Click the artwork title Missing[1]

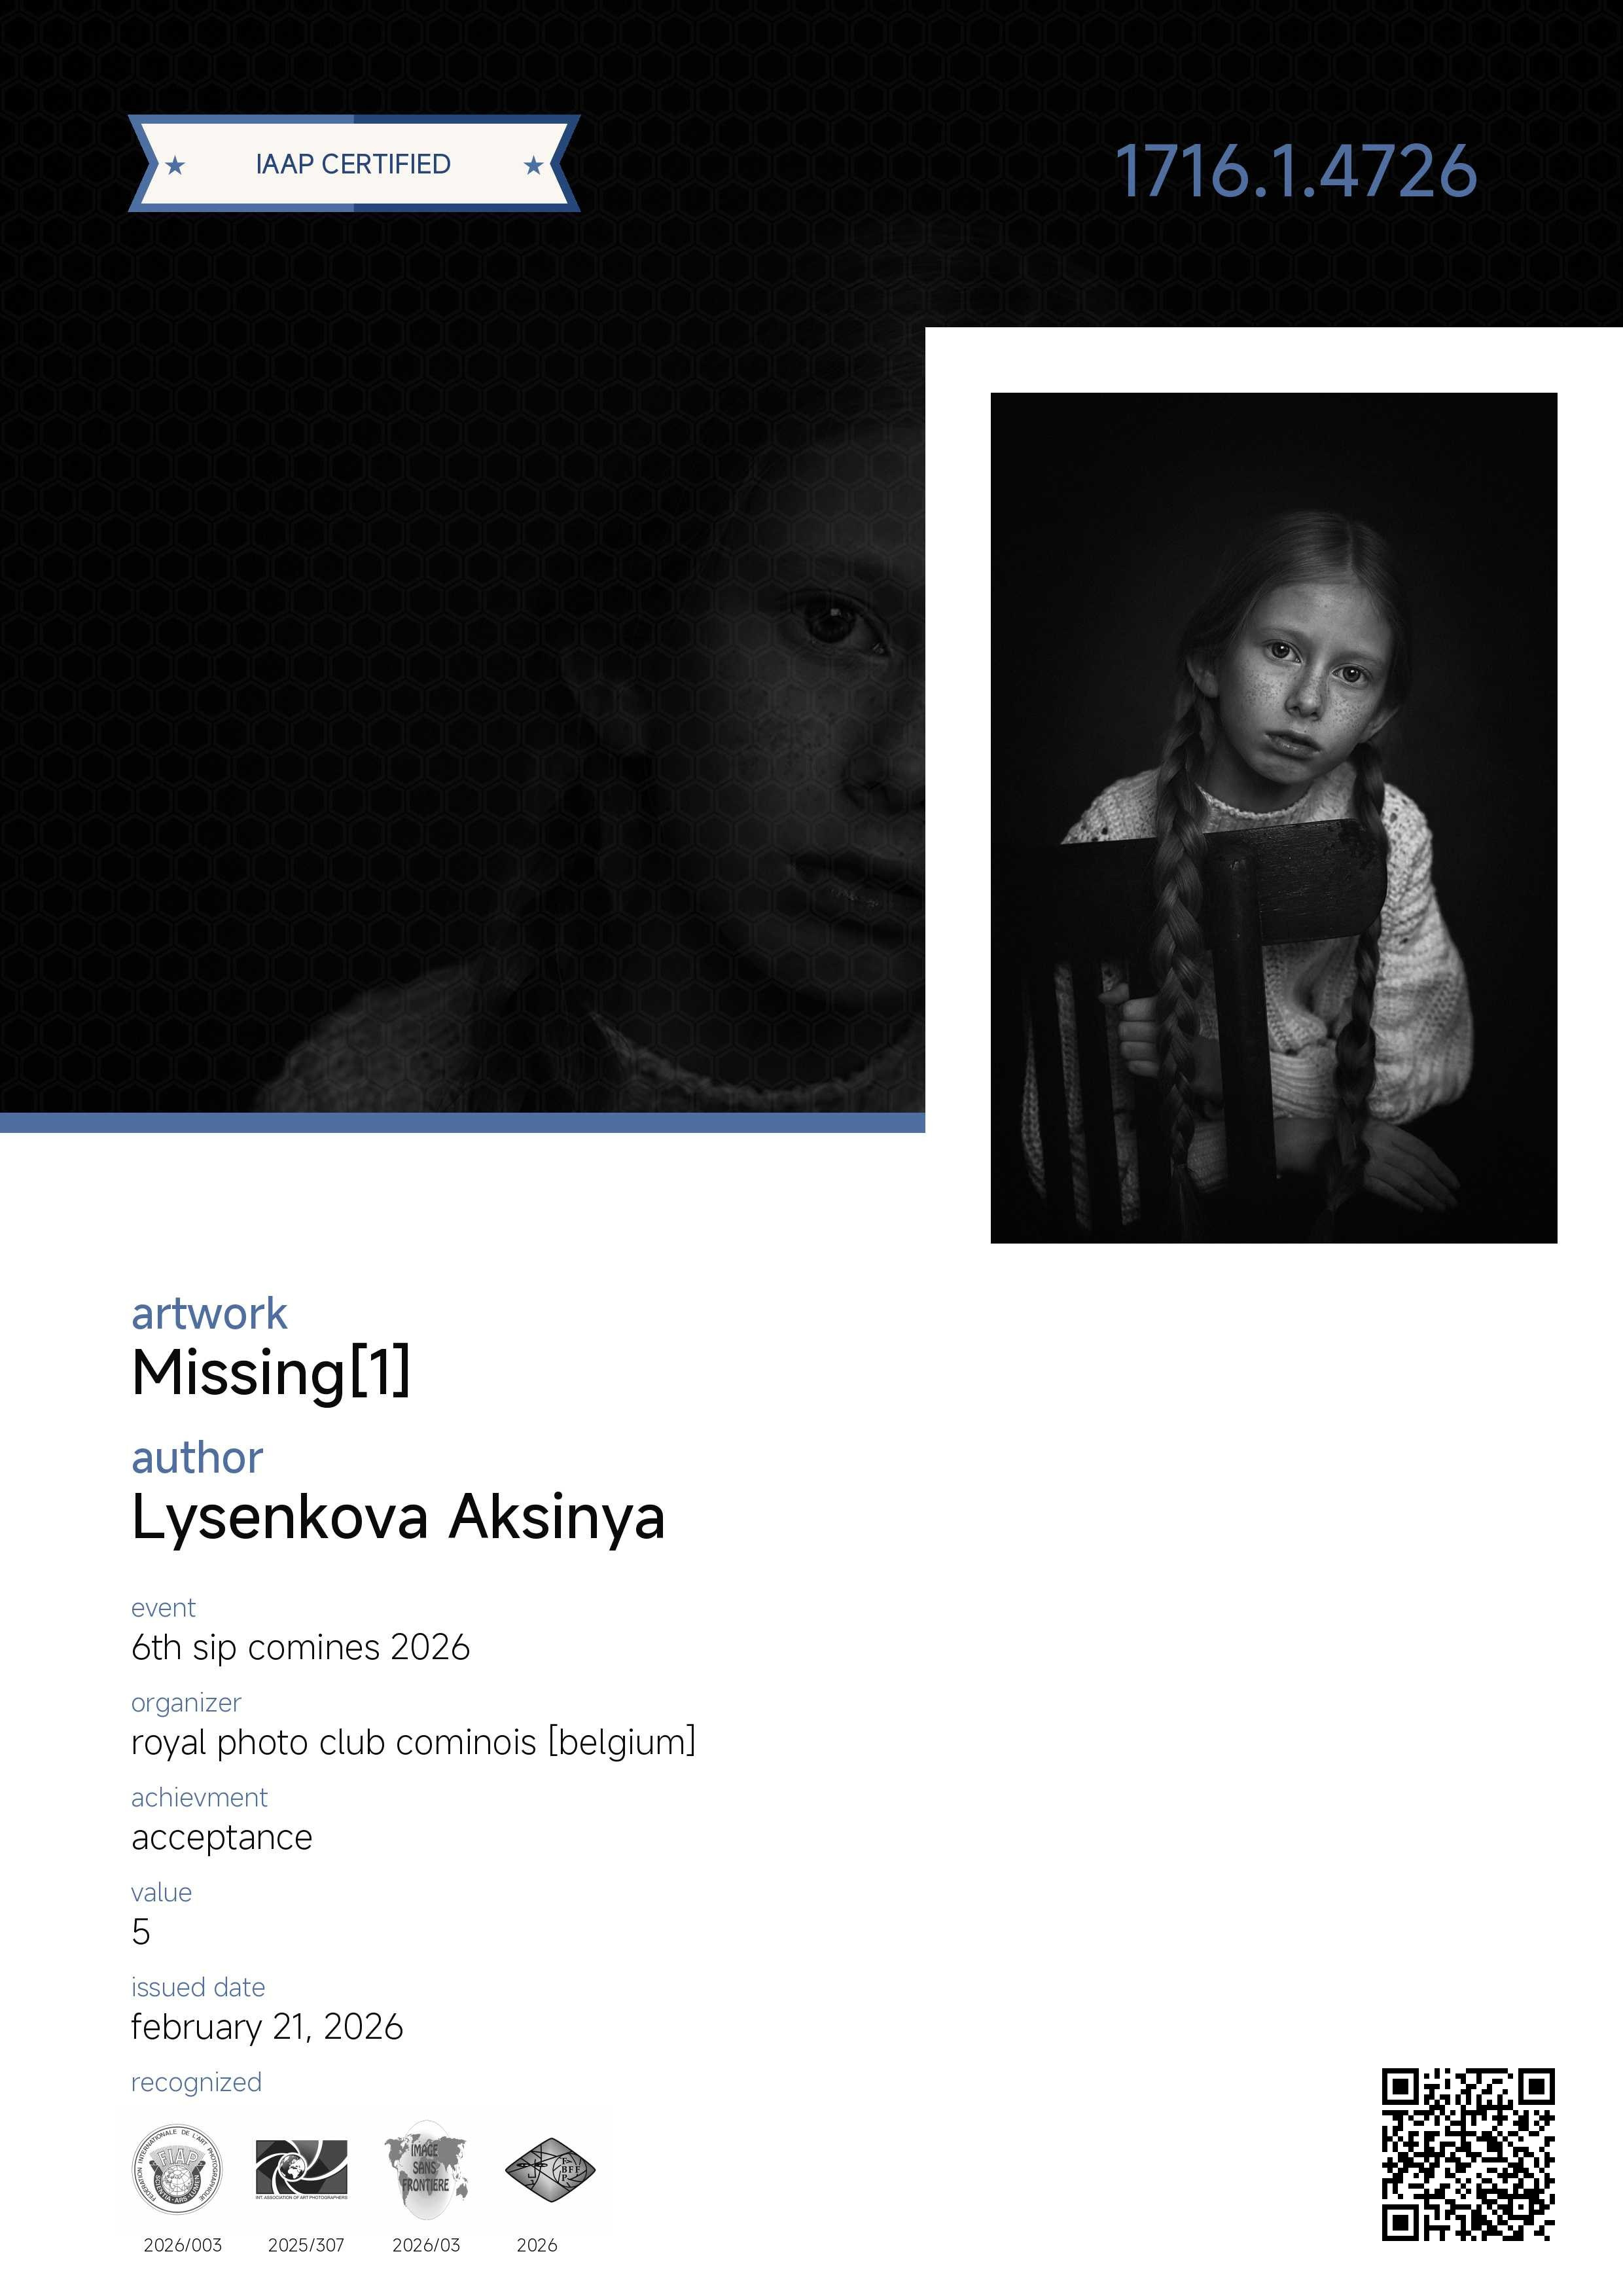(x=271, y=1373)
